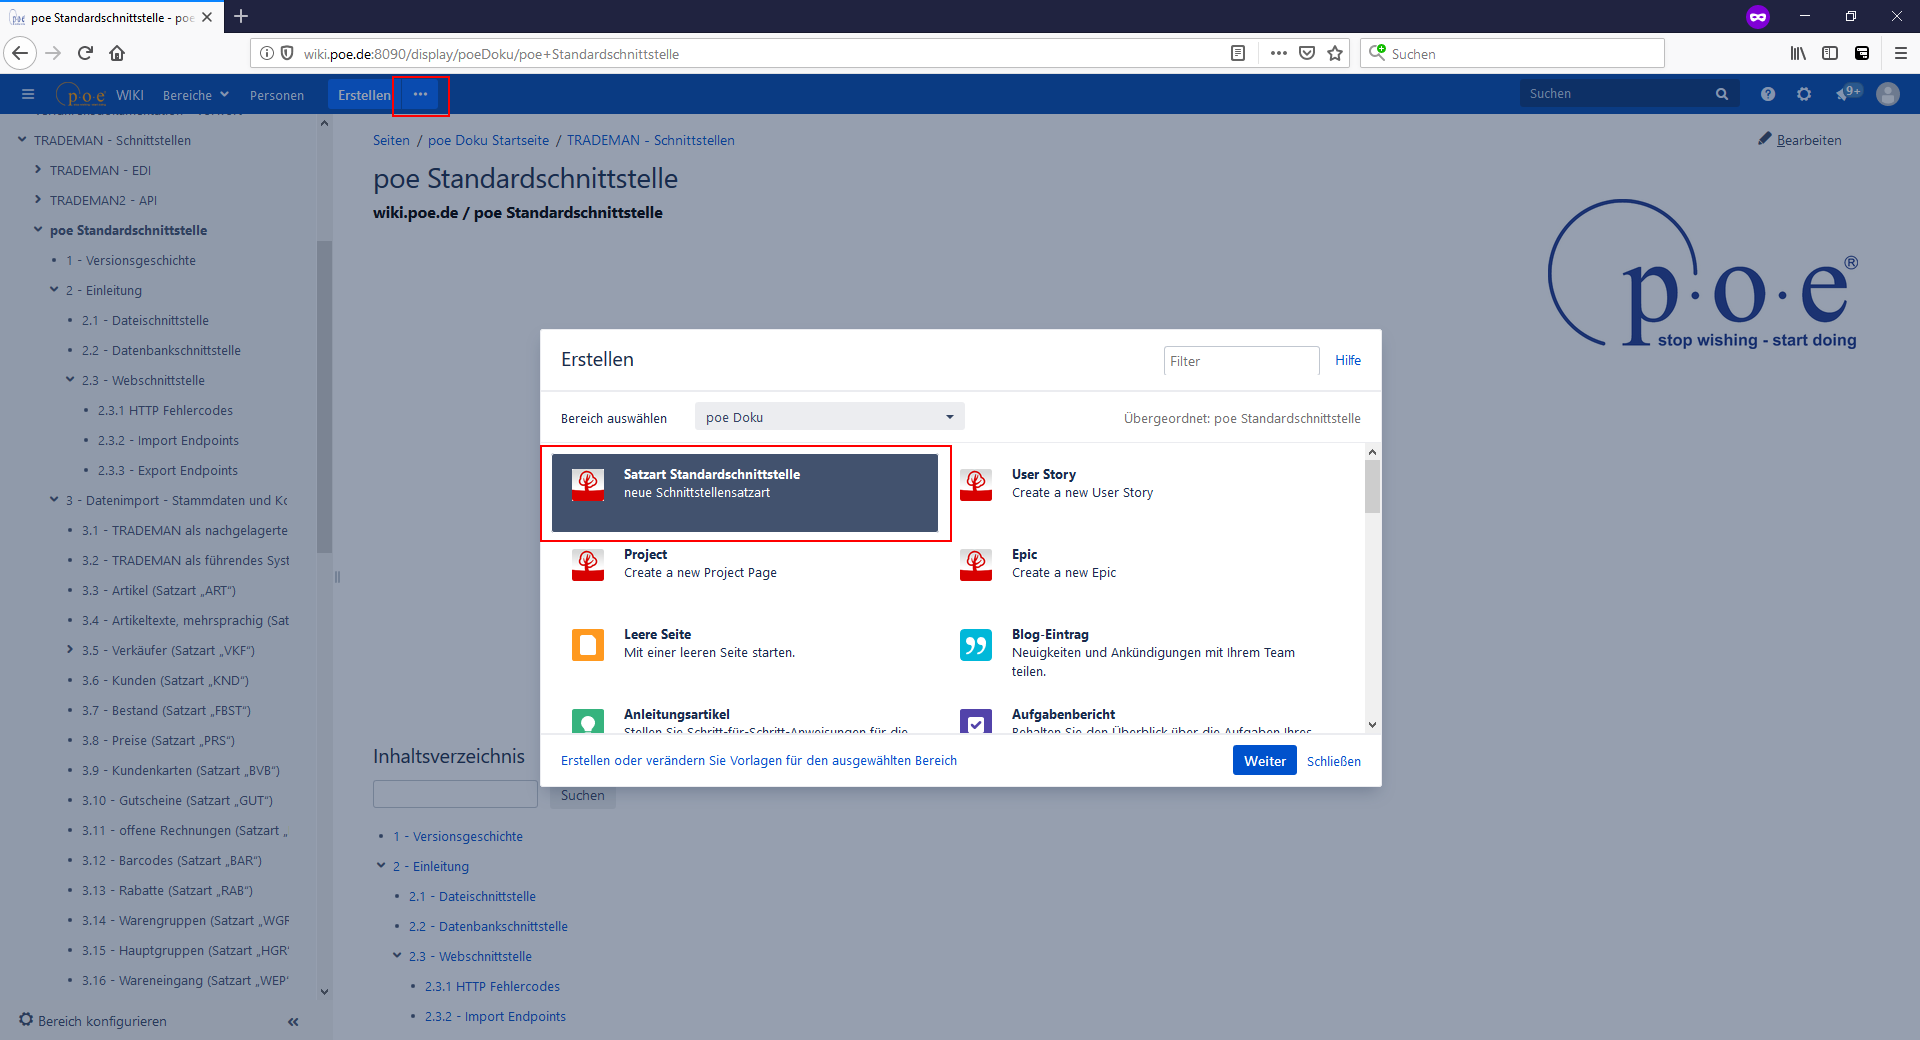Open the settings gear in the wiki header
Screen dimensions: 1920x1040
1804,94
